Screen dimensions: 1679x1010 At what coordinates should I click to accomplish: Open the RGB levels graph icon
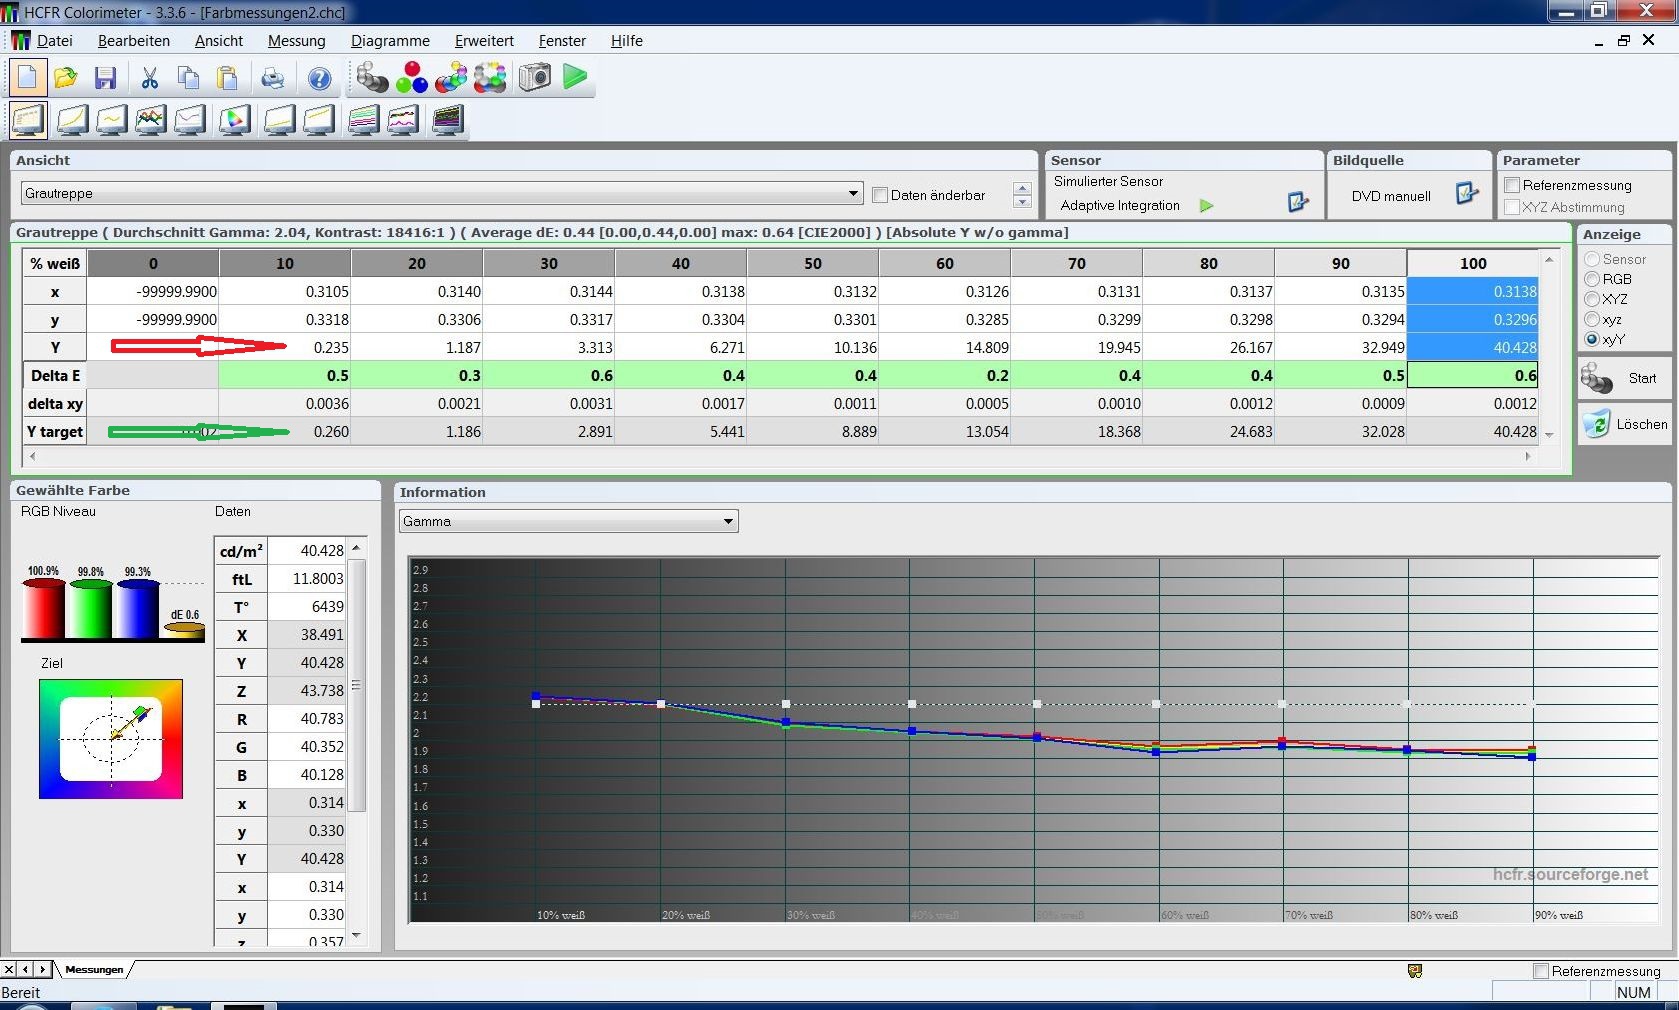(150, 120)
